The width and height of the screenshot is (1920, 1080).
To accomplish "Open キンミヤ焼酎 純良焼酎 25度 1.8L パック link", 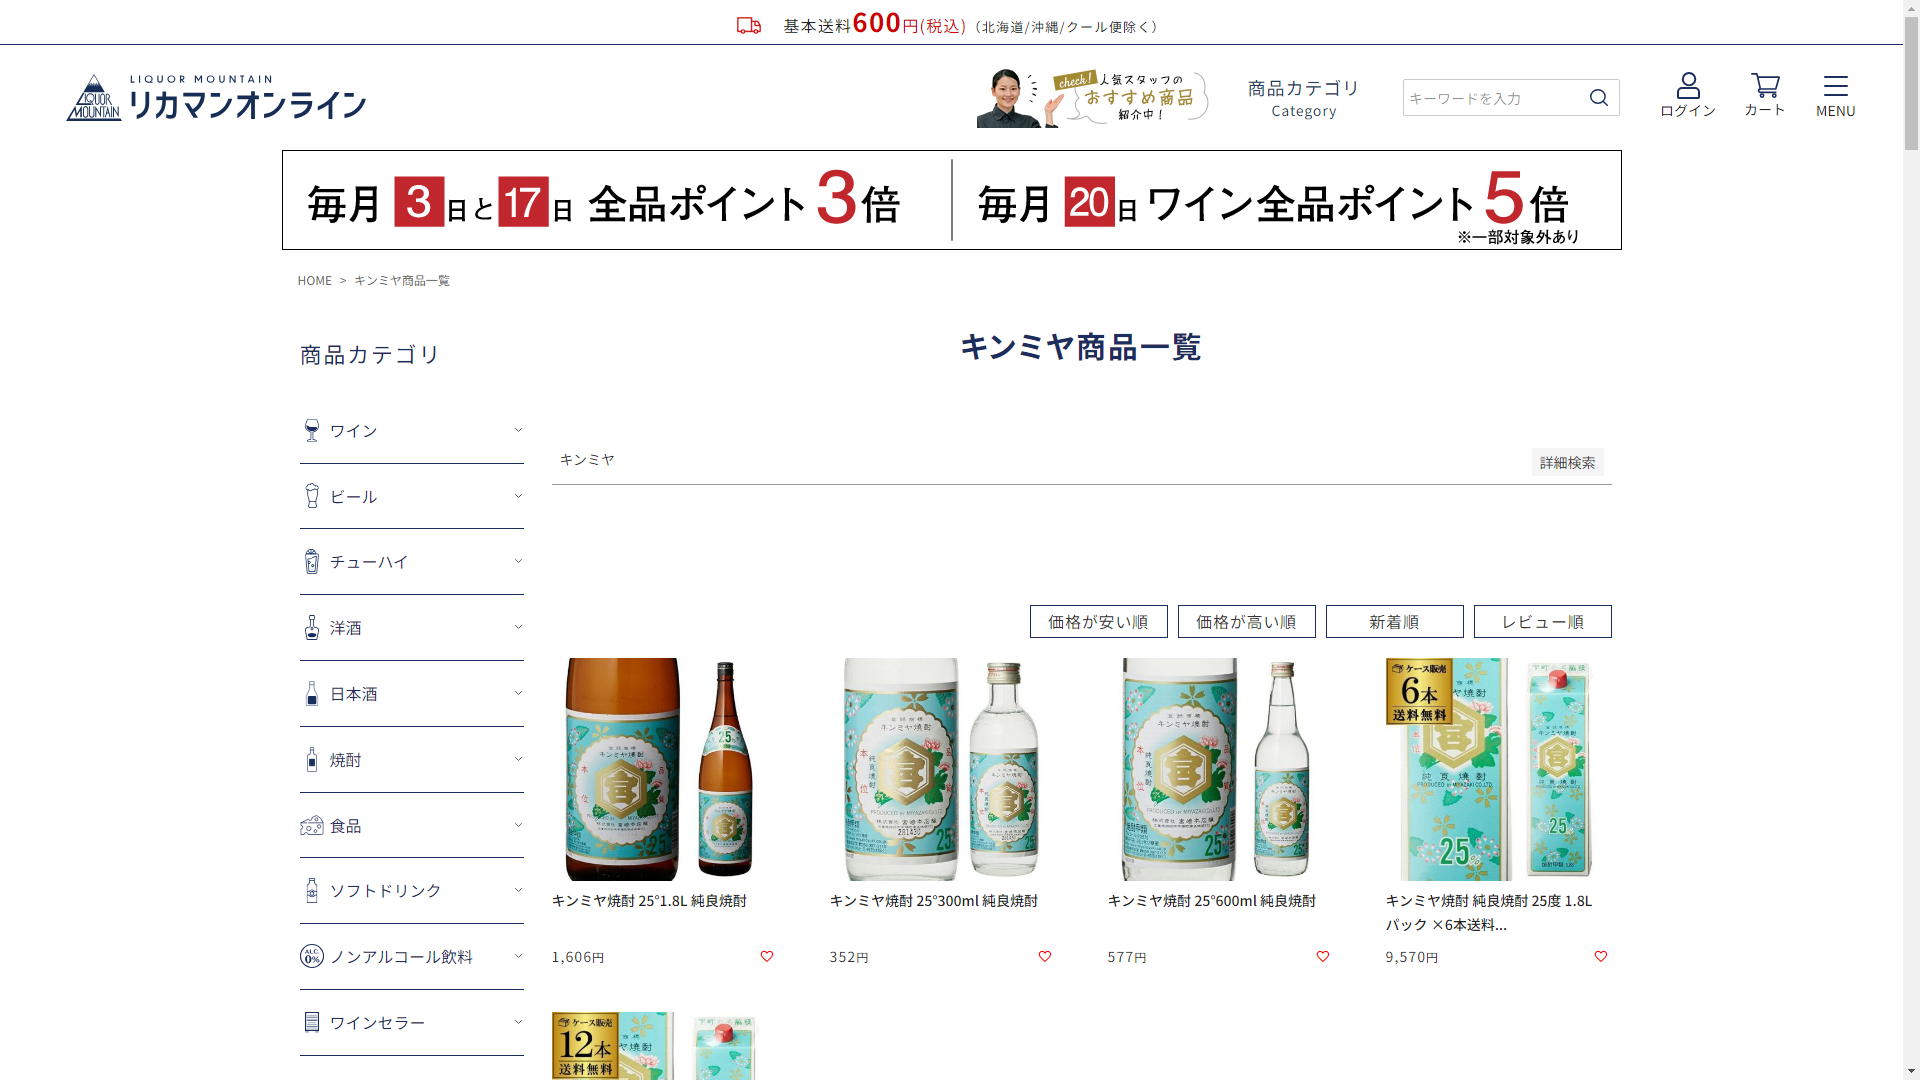I will pyautogui.click(x=1489, y=913).
